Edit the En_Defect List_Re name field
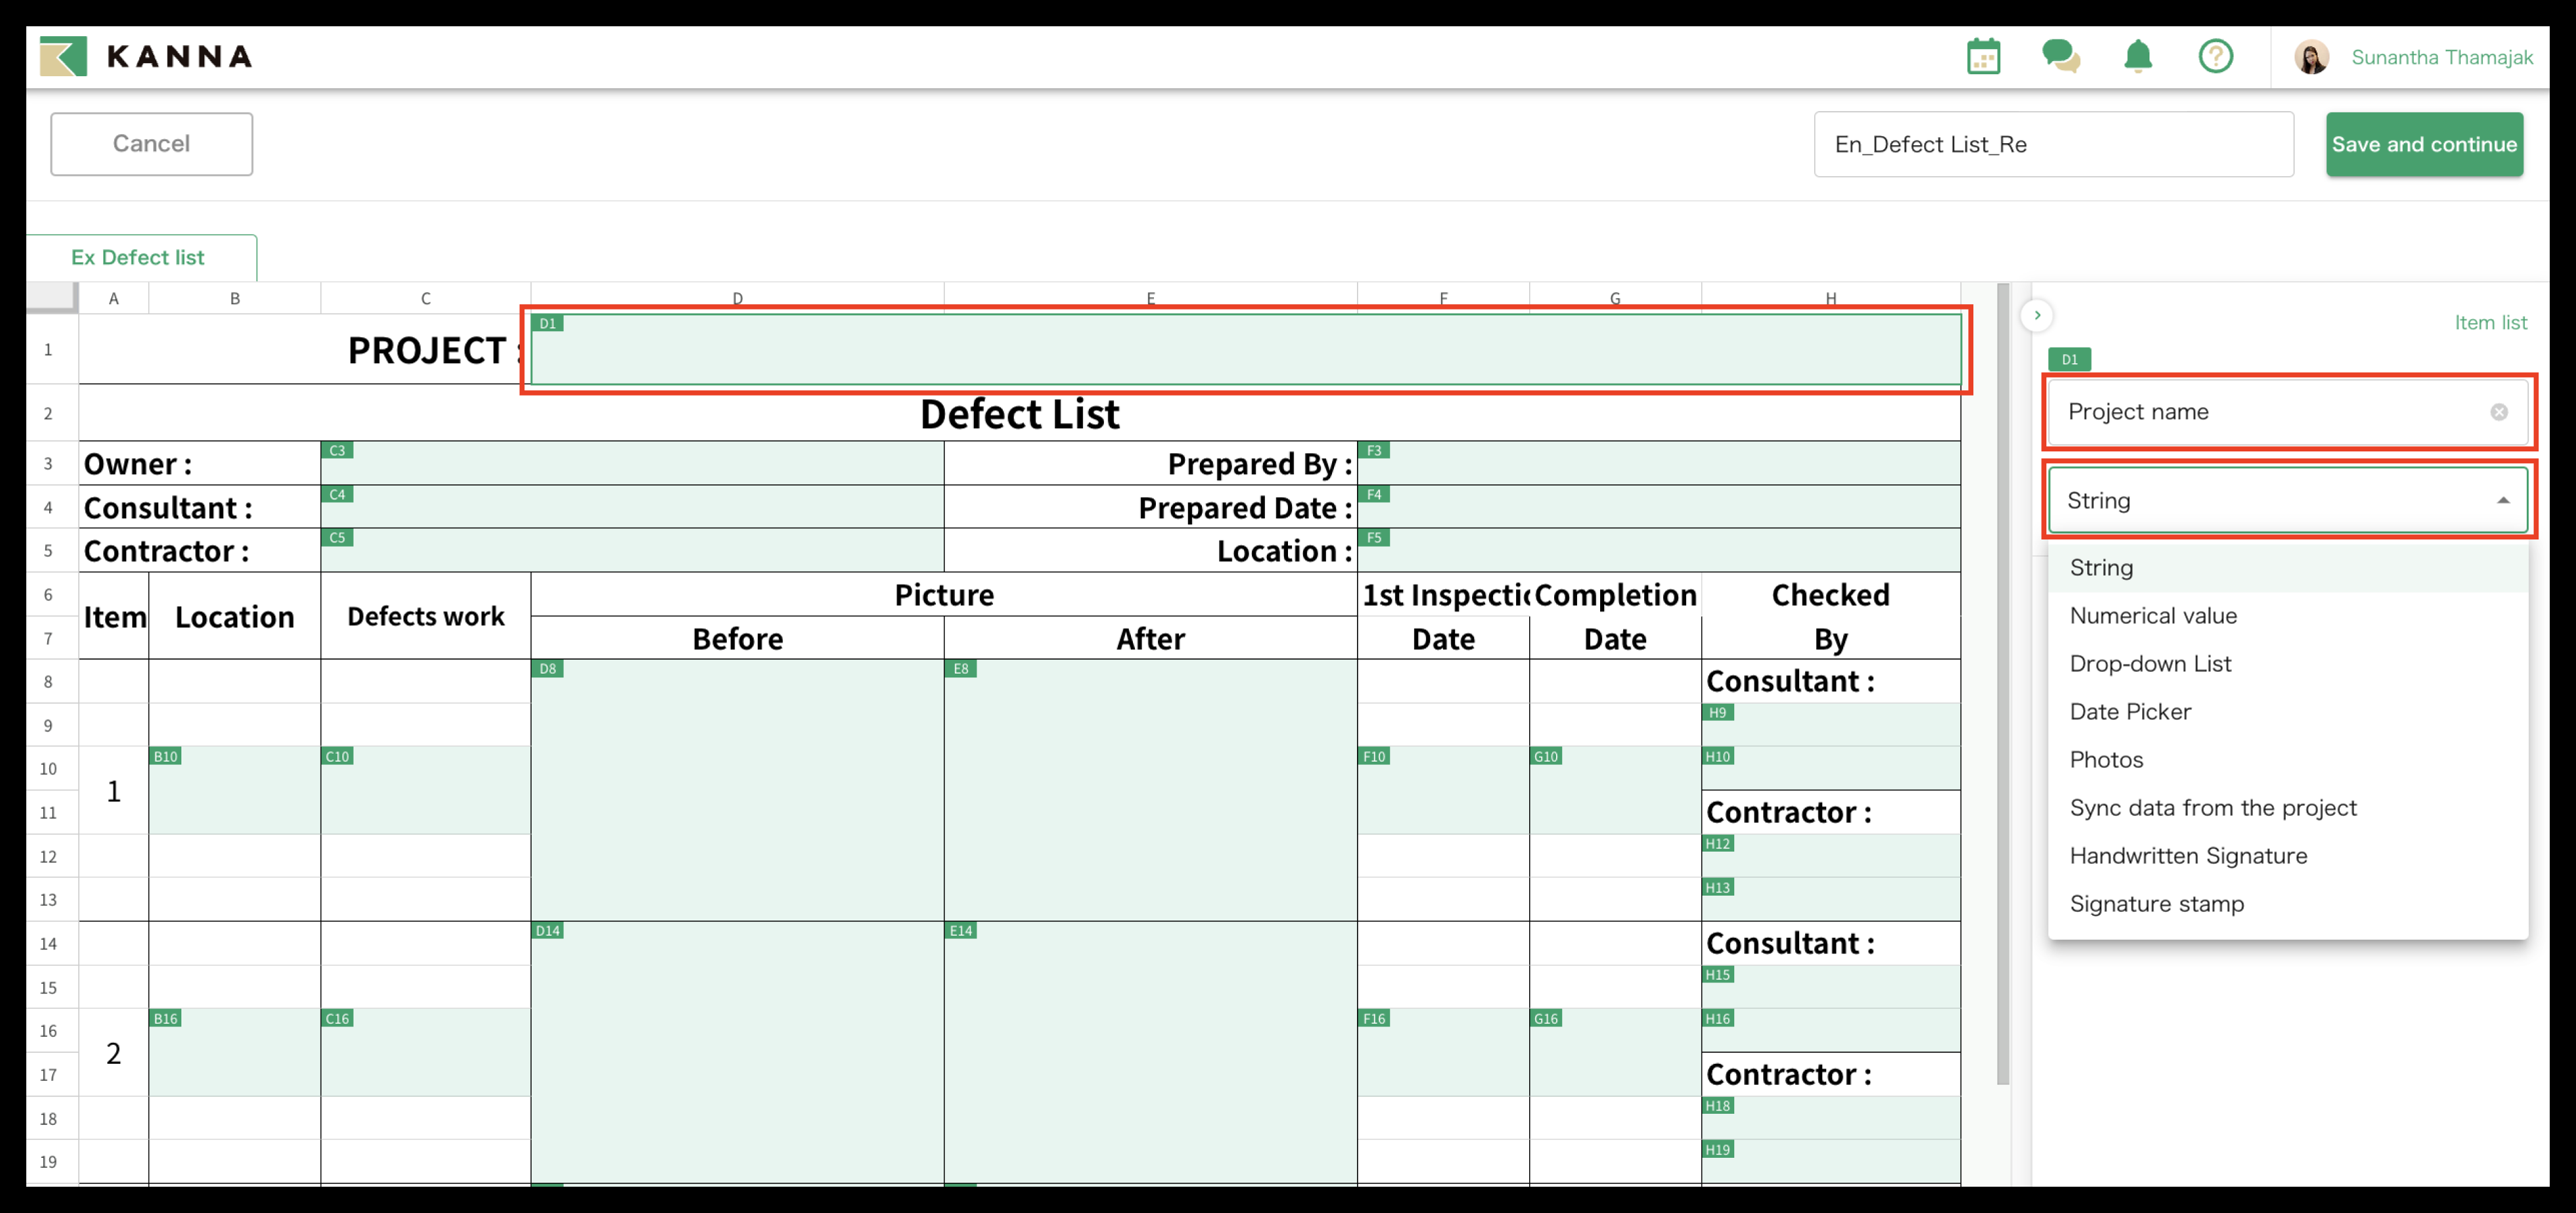Viewport: 2576px width, 1213px height. click(x=2053, y=145)
